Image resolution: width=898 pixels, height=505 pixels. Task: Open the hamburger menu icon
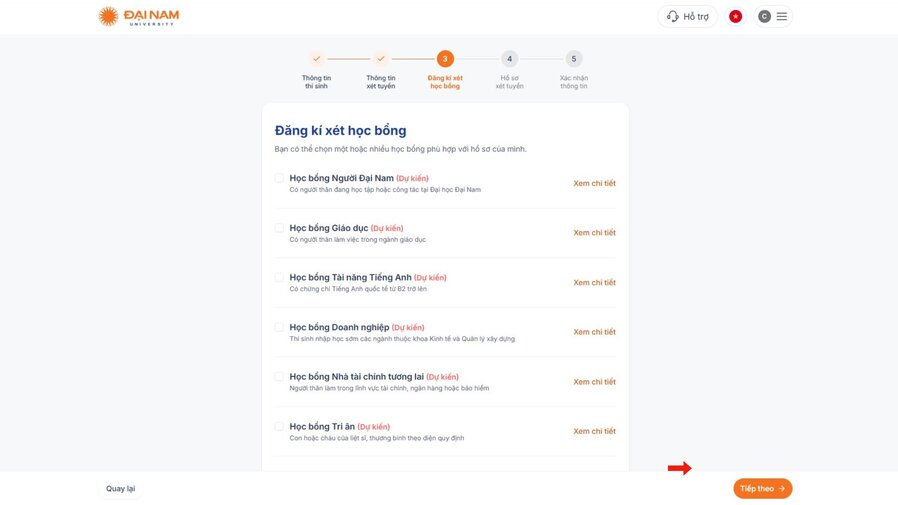coord(782,17)
